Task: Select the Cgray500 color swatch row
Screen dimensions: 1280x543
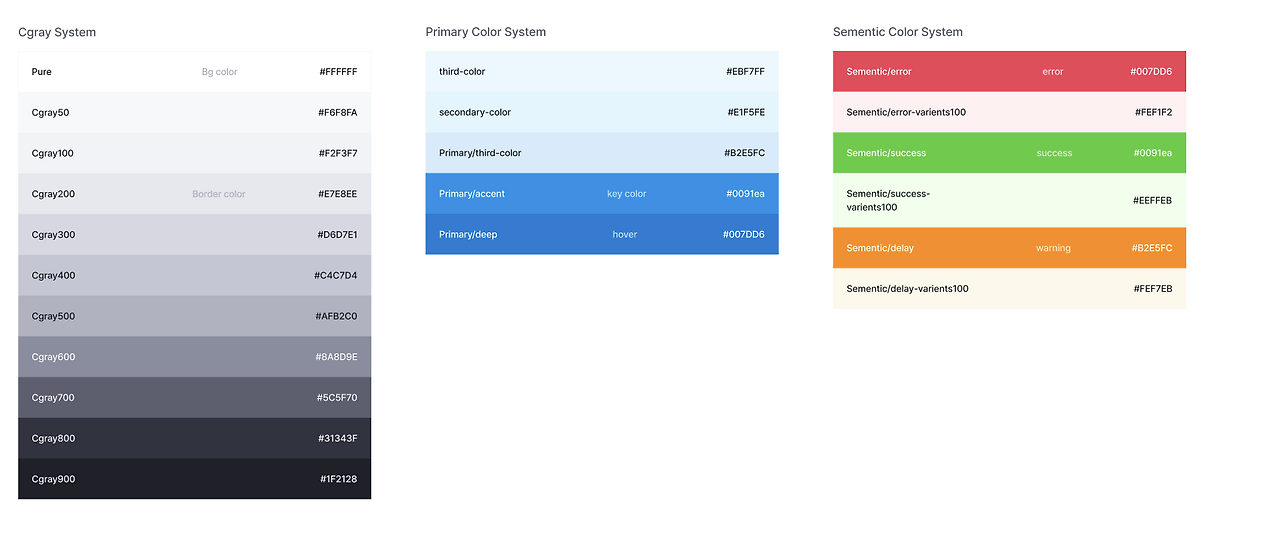Action: (194, 316)
